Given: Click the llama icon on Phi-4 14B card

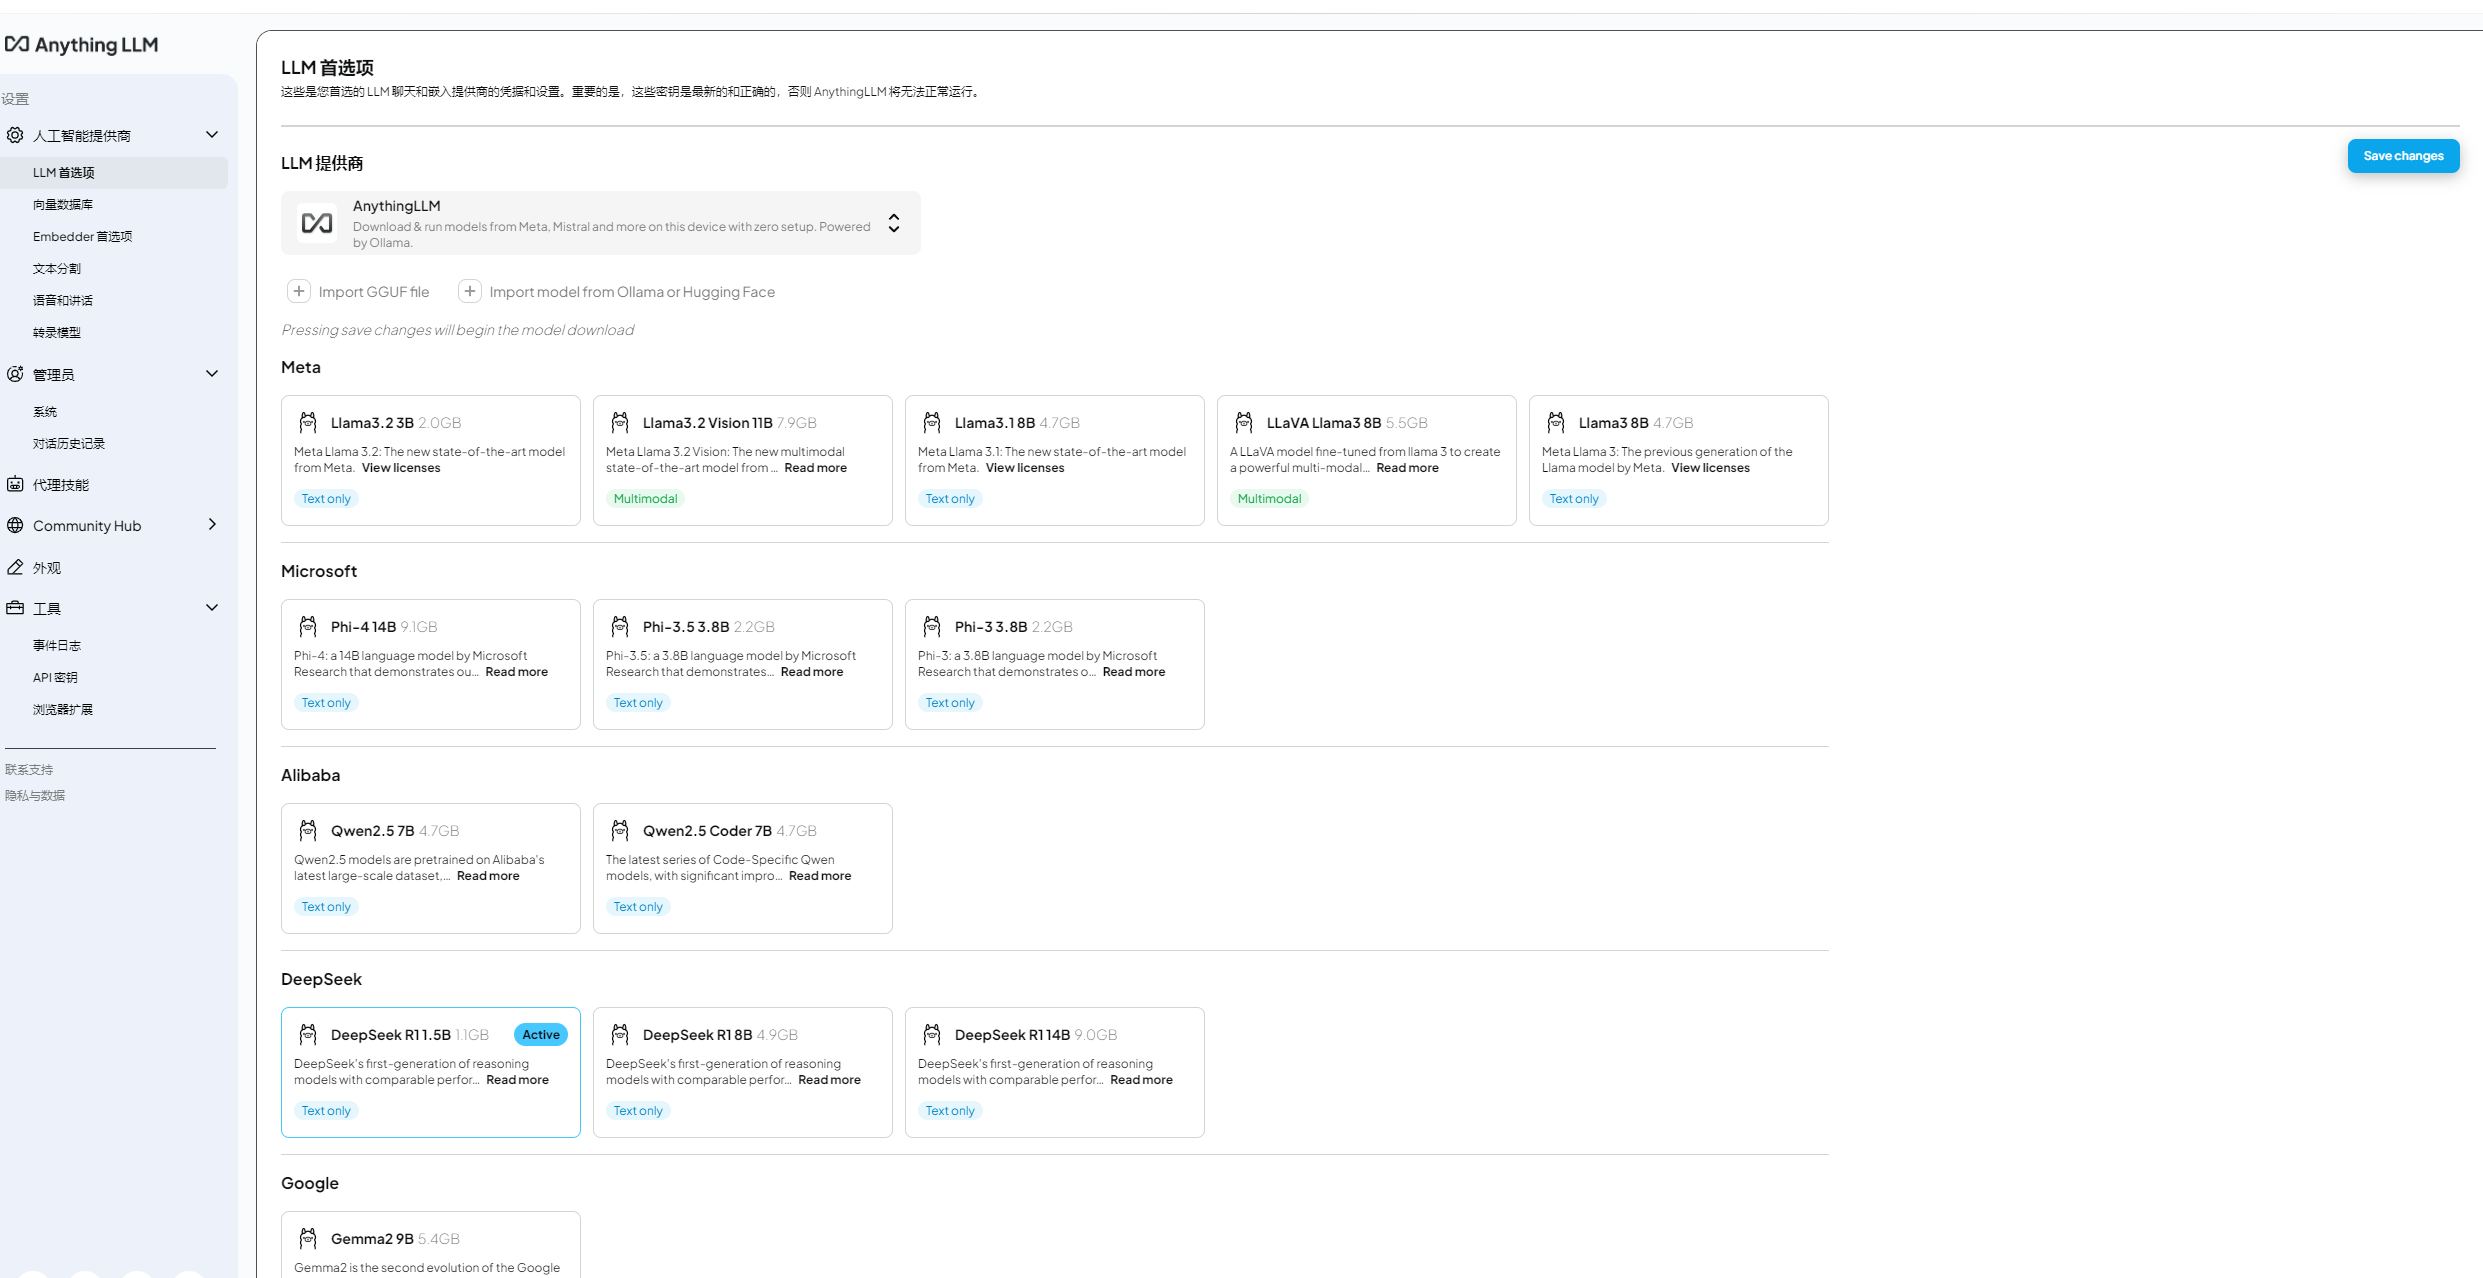Looking at the screenshot, I should point(308,626).
